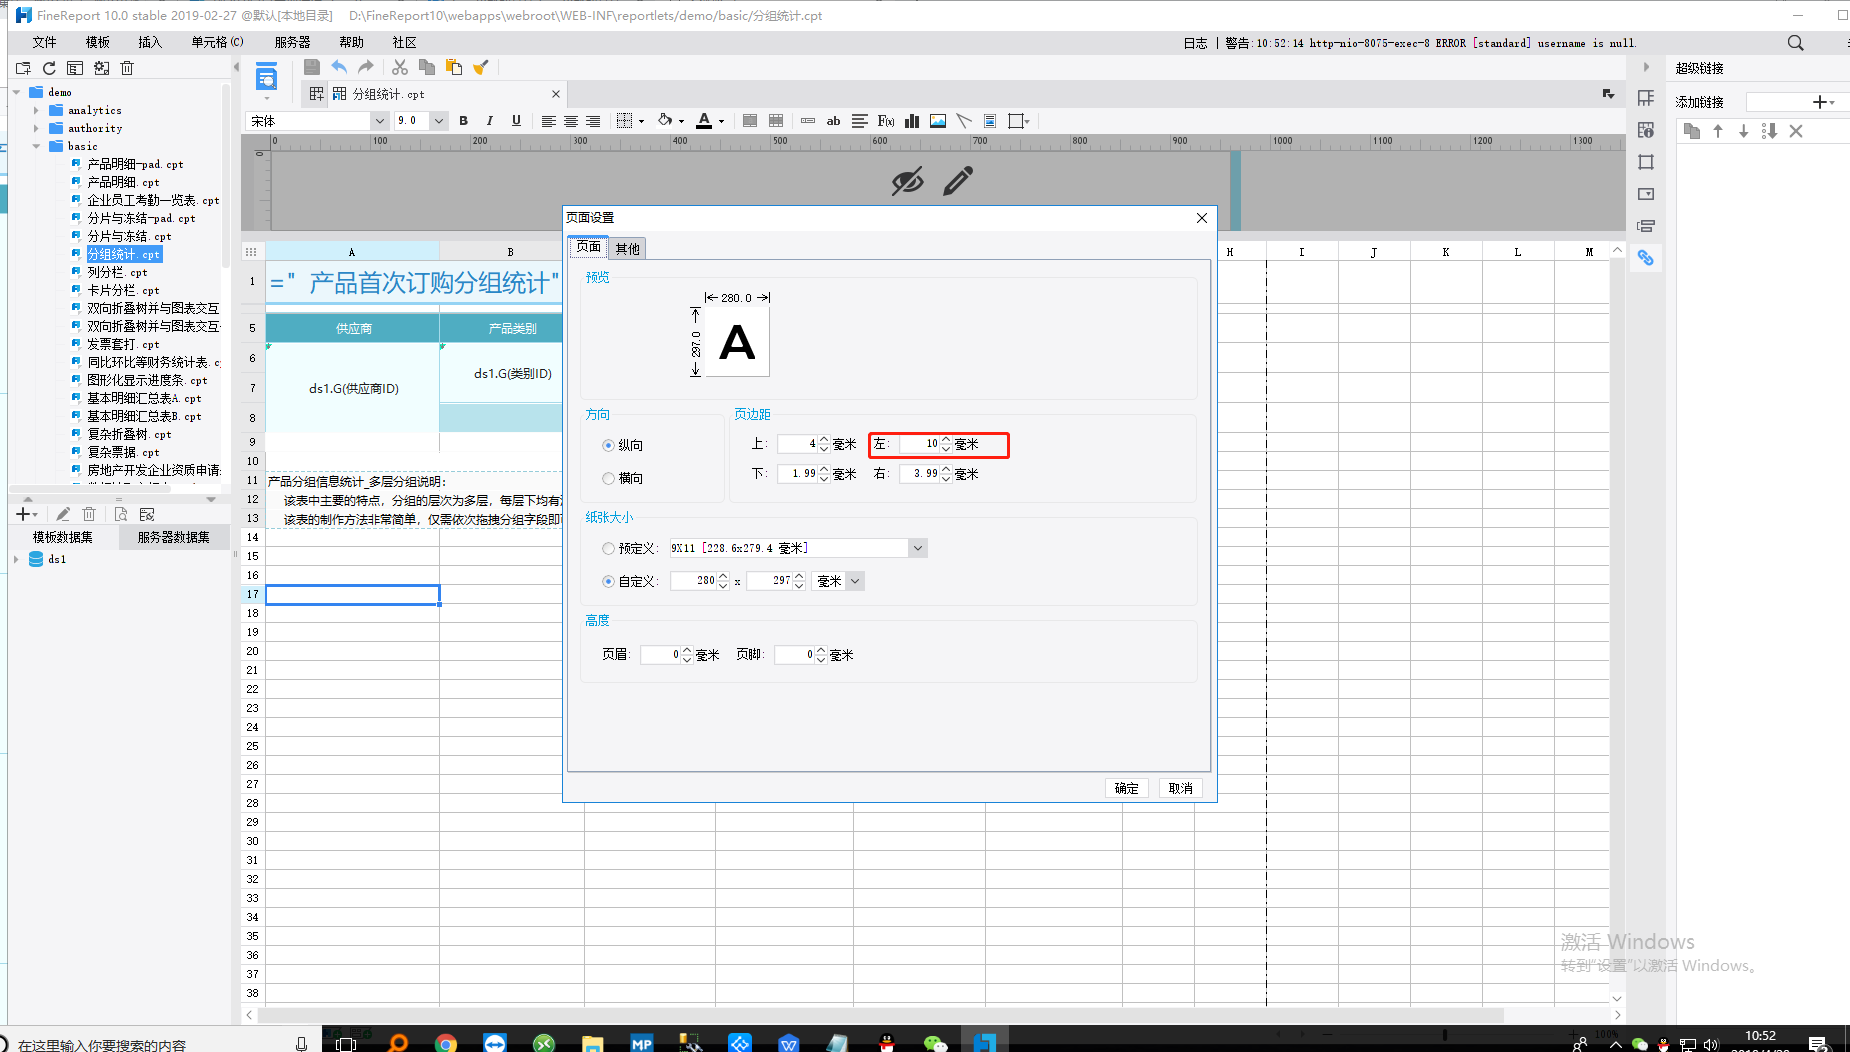Open the search magnifier icon
This screenshot has height=1052, width=1850.
(x=1796, y=43)
